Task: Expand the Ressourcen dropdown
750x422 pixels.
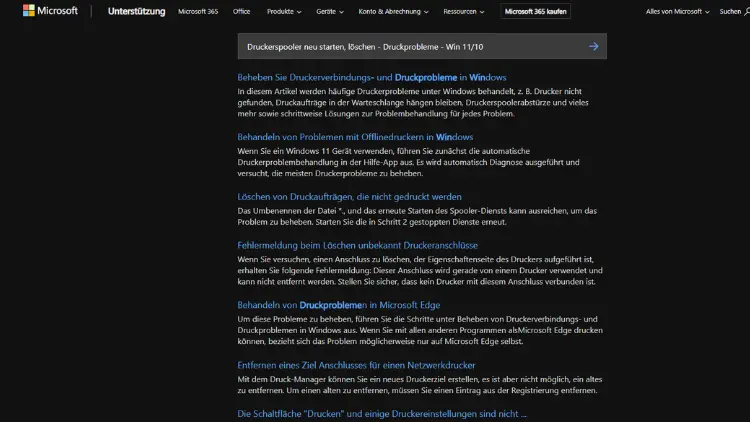Action: (463, 11)
